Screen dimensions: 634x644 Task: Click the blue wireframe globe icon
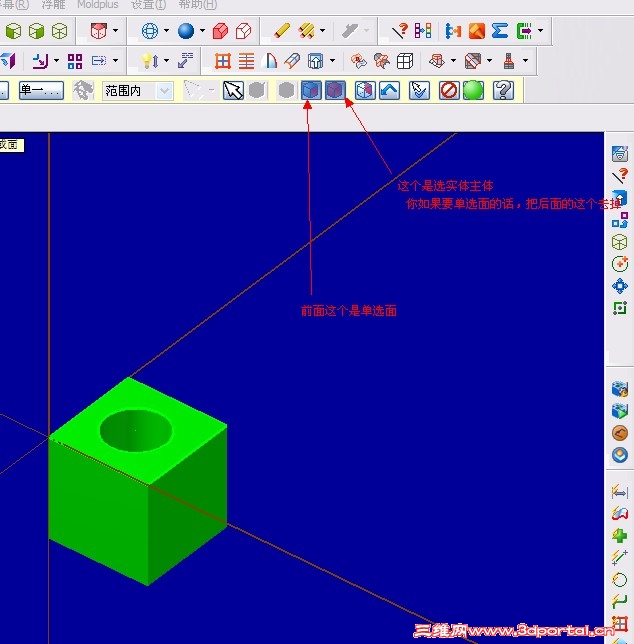(x=149, y=31)
